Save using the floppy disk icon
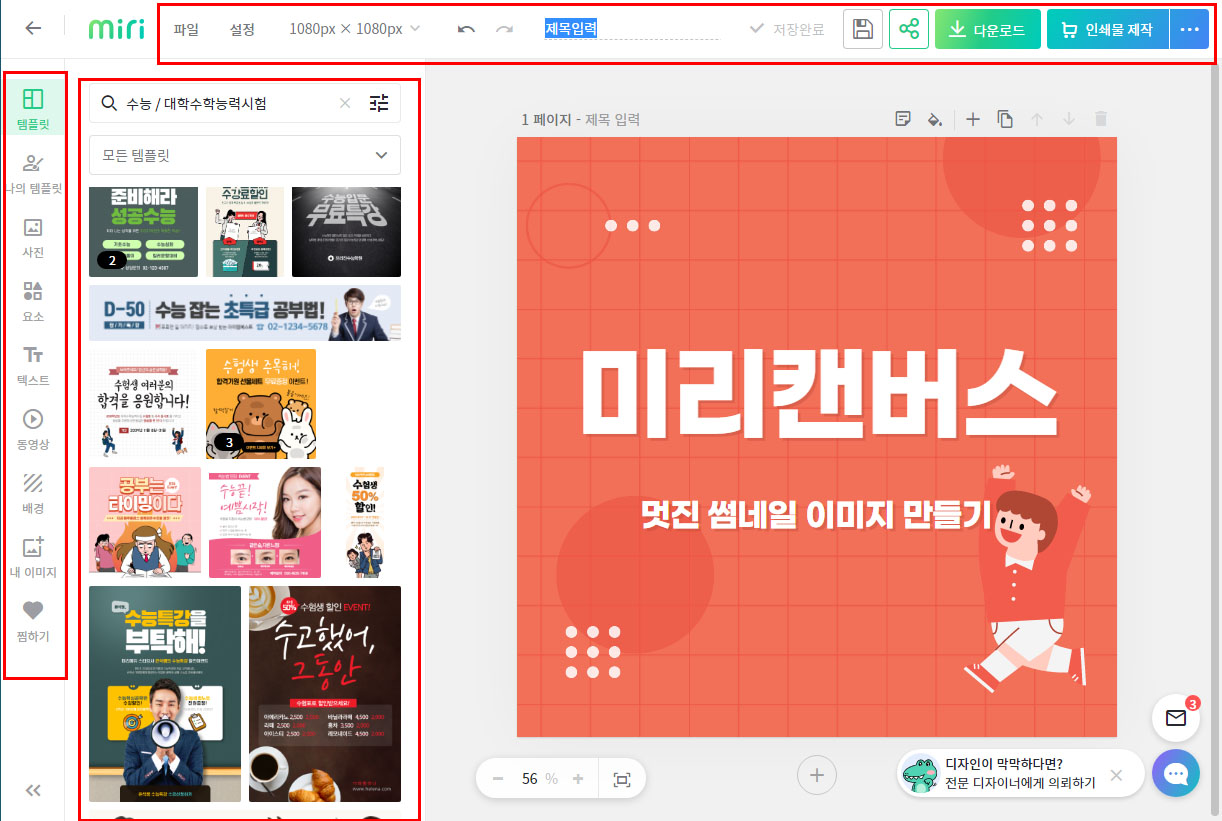1222x821 pixels. 862,29
